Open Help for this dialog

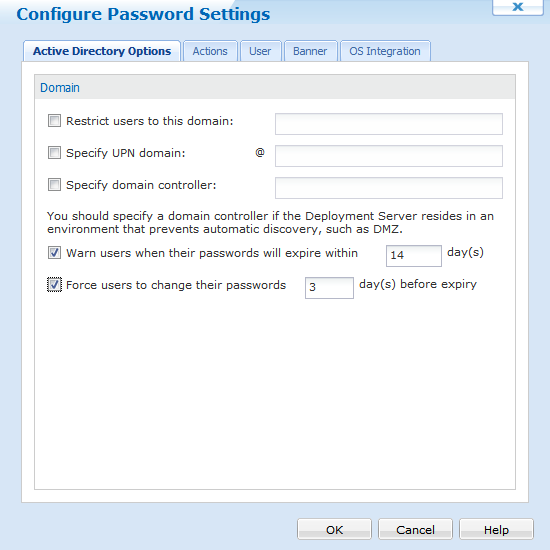496,529
